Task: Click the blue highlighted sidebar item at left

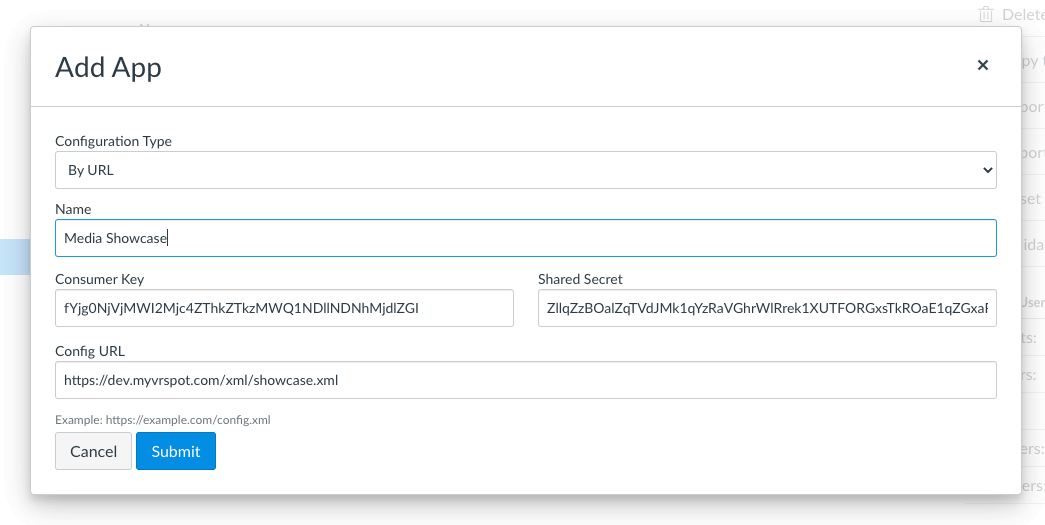Action: (x=14, y=256)
